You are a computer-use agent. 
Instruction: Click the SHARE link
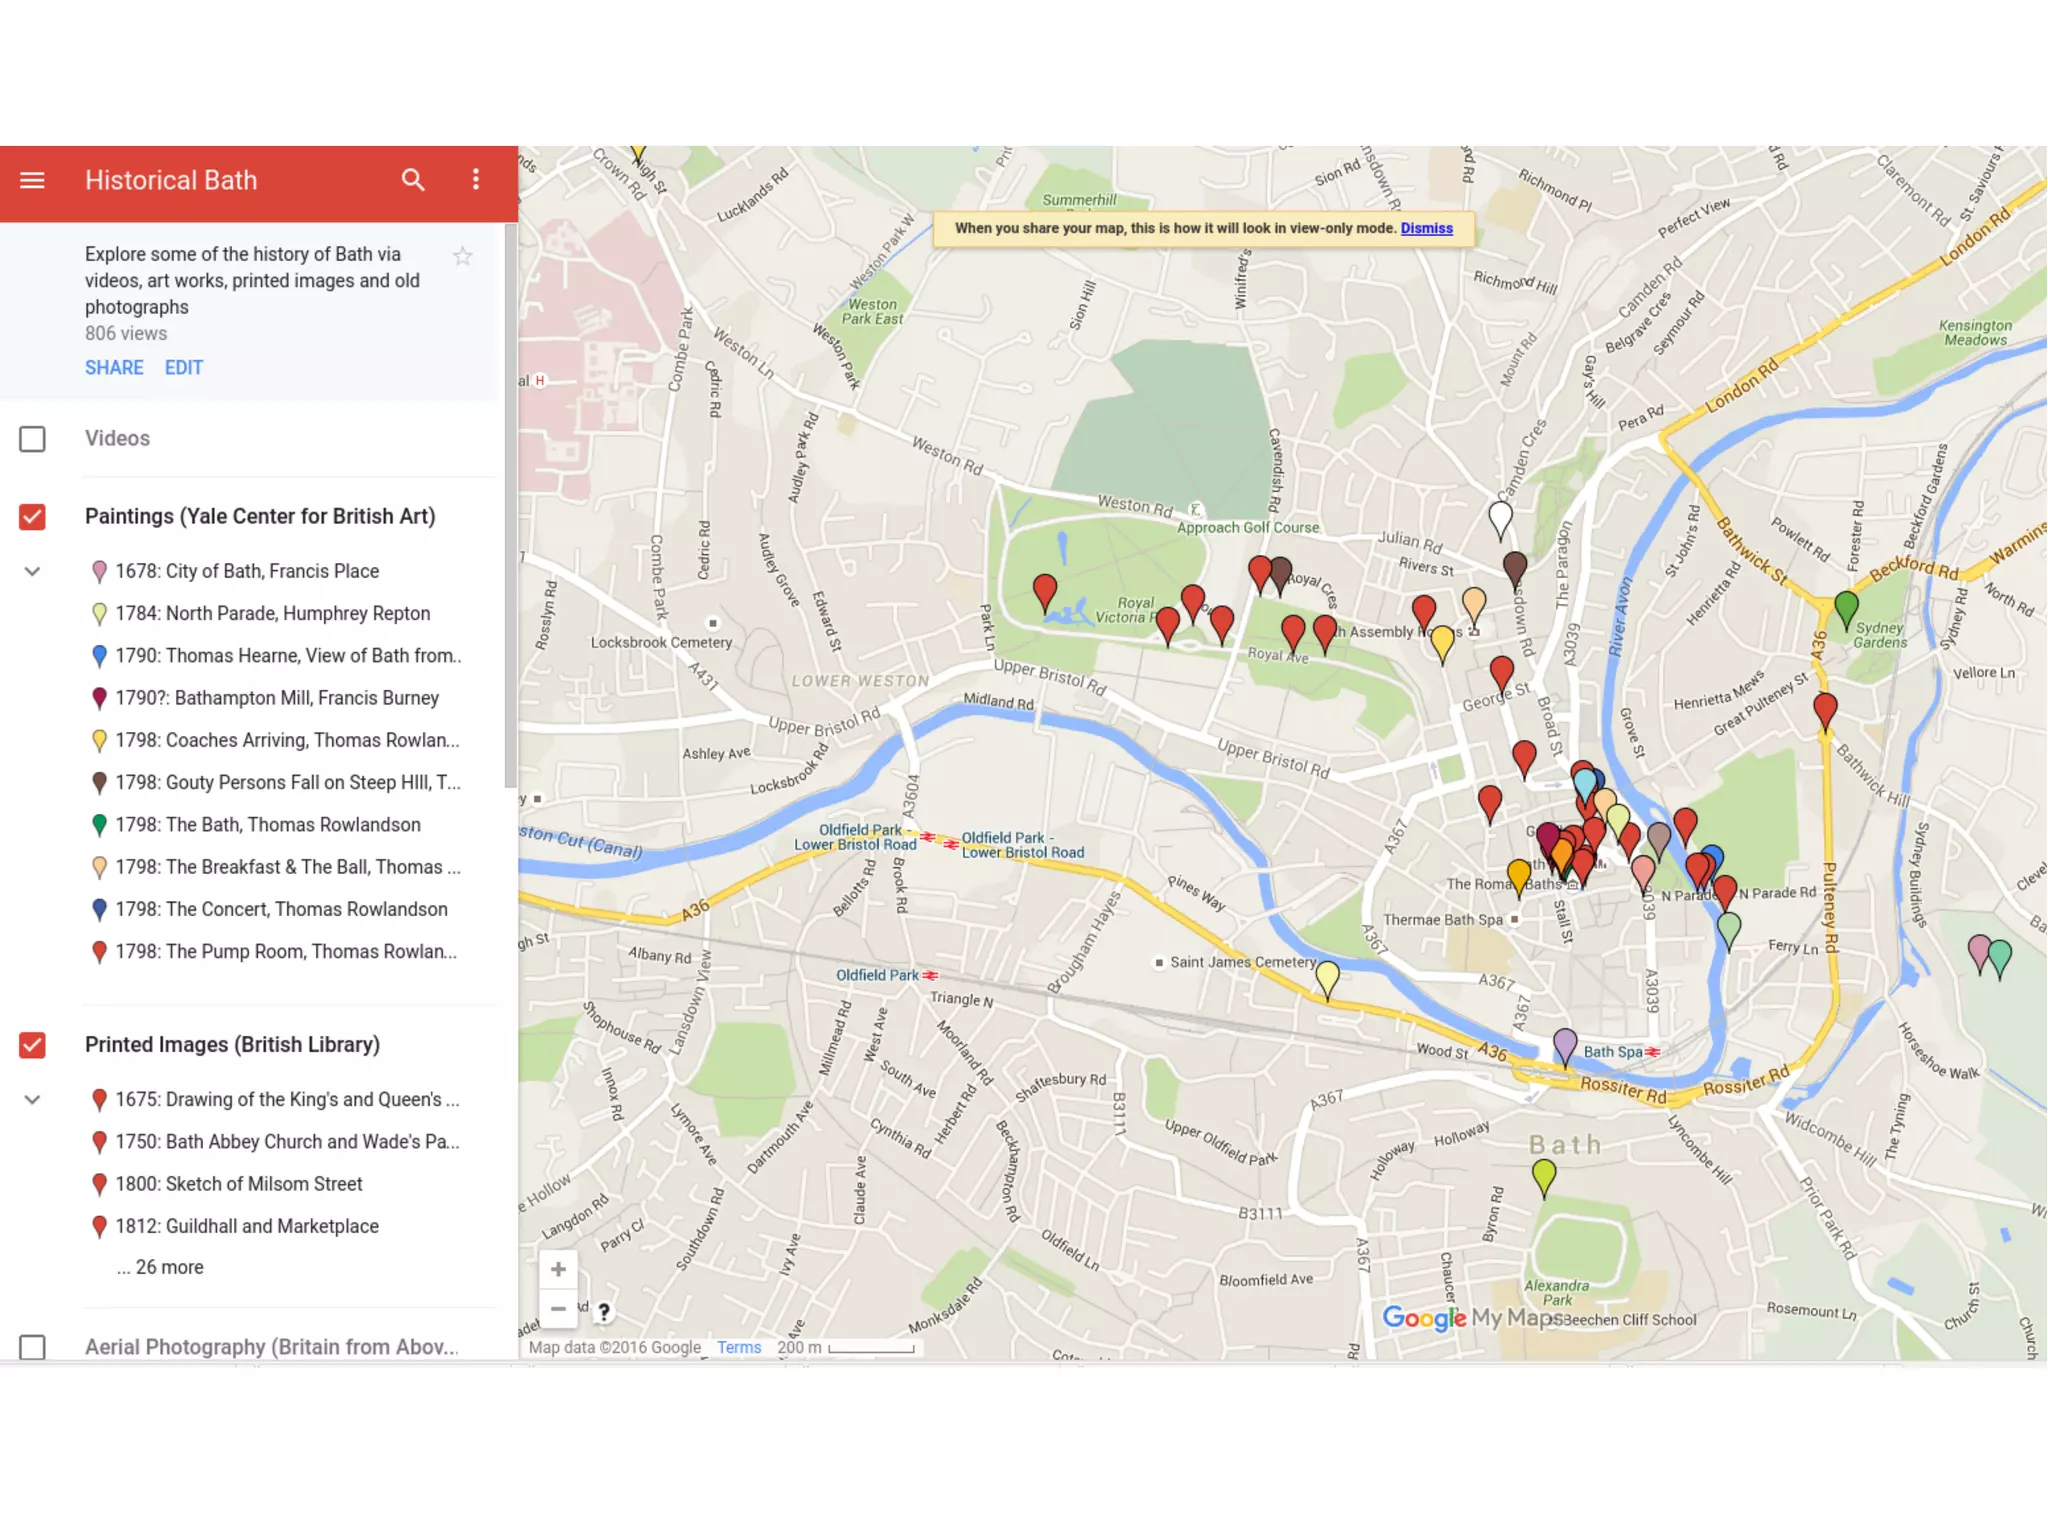(114, 368)
